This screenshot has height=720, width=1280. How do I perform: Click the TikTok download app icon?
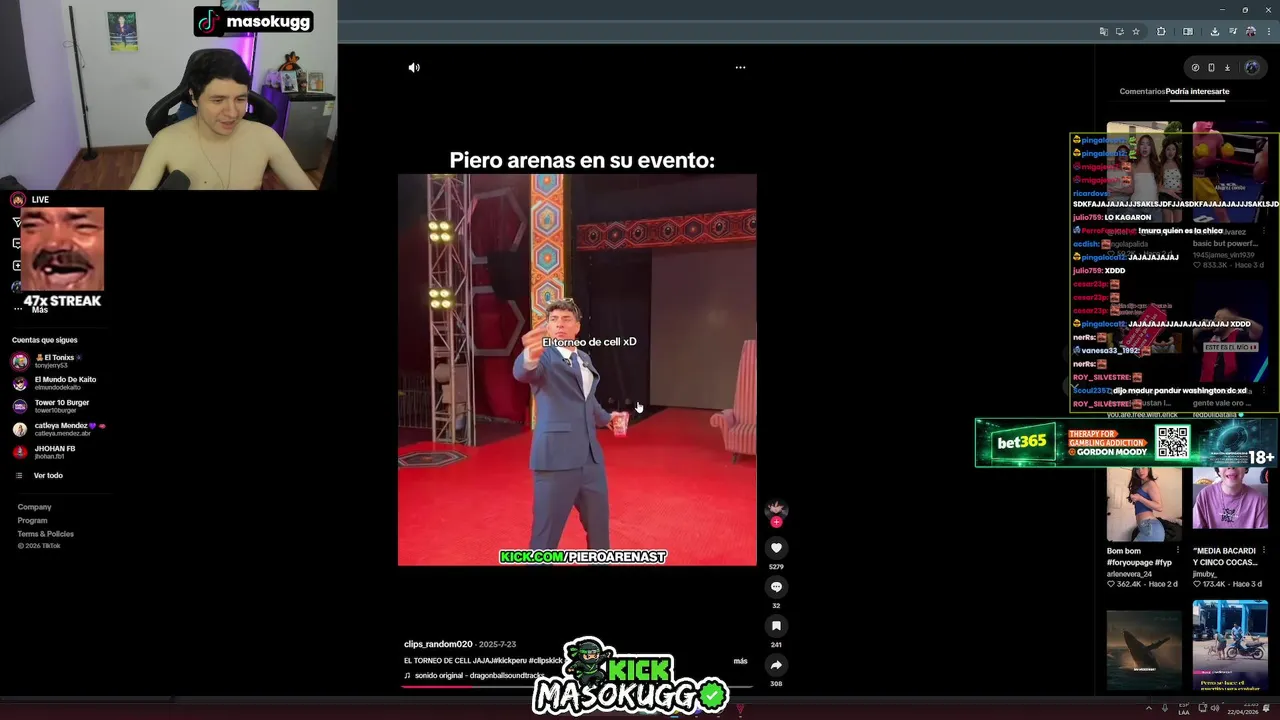1227,68
